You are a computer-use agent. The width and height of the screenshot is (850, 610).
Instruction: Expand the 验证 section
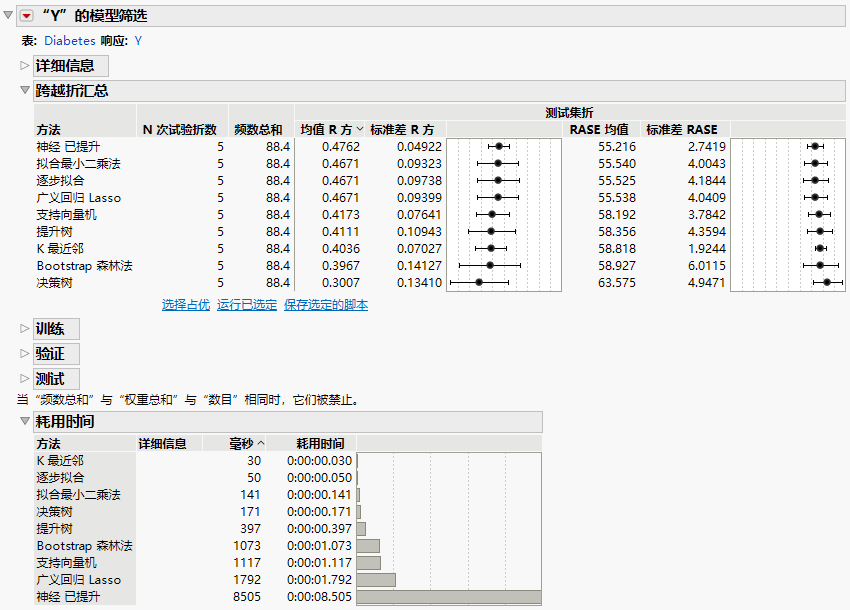(24, 354)
